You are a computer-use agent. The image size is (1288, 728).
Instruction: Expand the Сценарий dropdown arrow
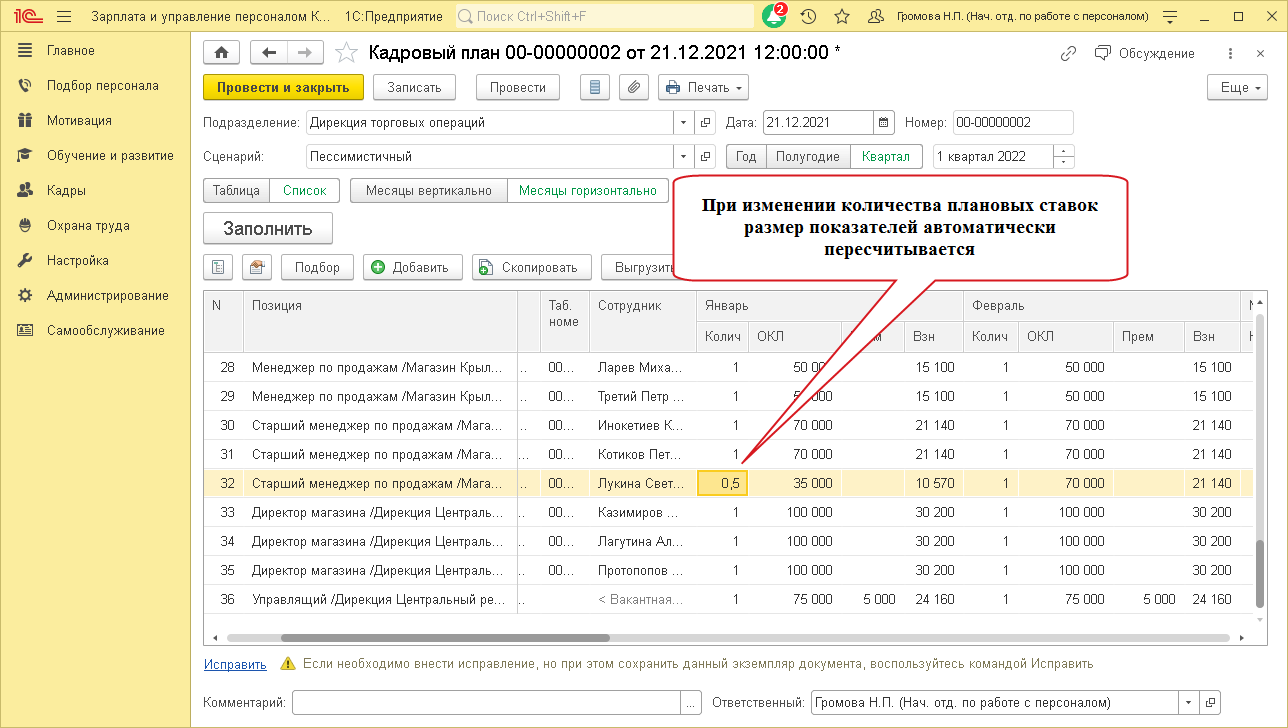(x=685, y=157)
